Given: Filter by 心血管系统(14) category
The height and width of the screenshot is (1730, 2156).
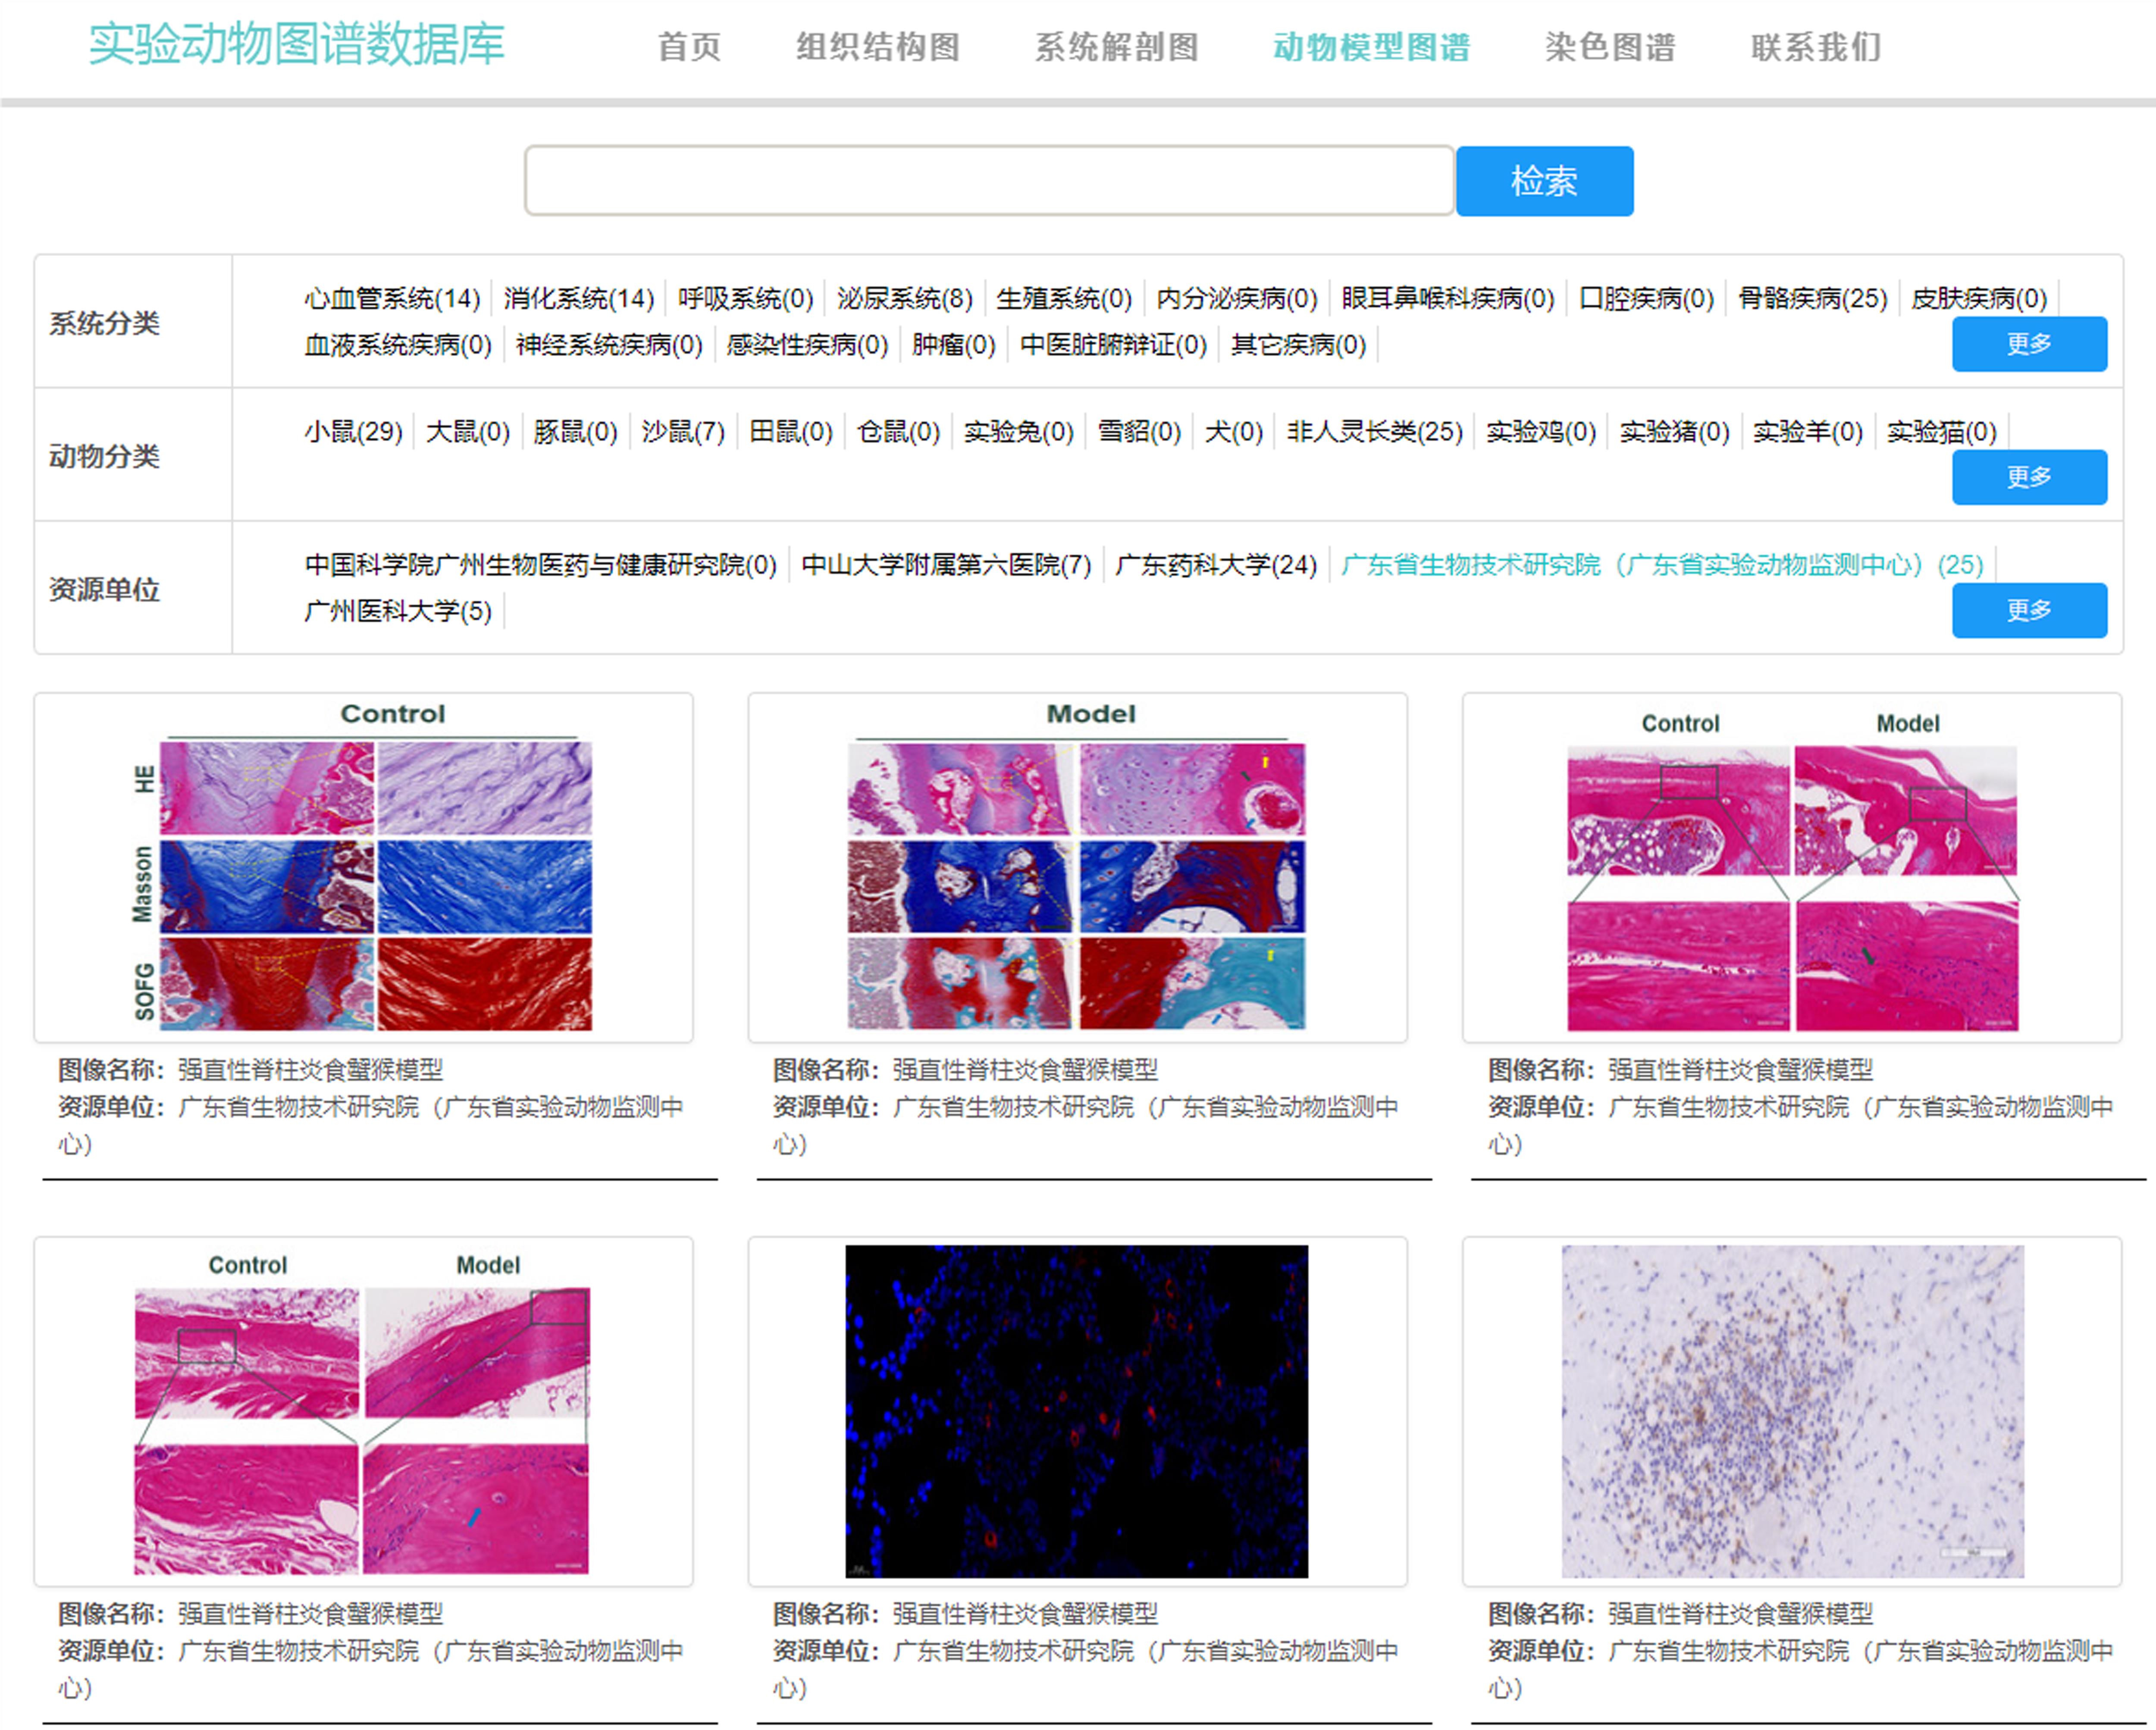Looking at the screenshot, I should (392, 298).
